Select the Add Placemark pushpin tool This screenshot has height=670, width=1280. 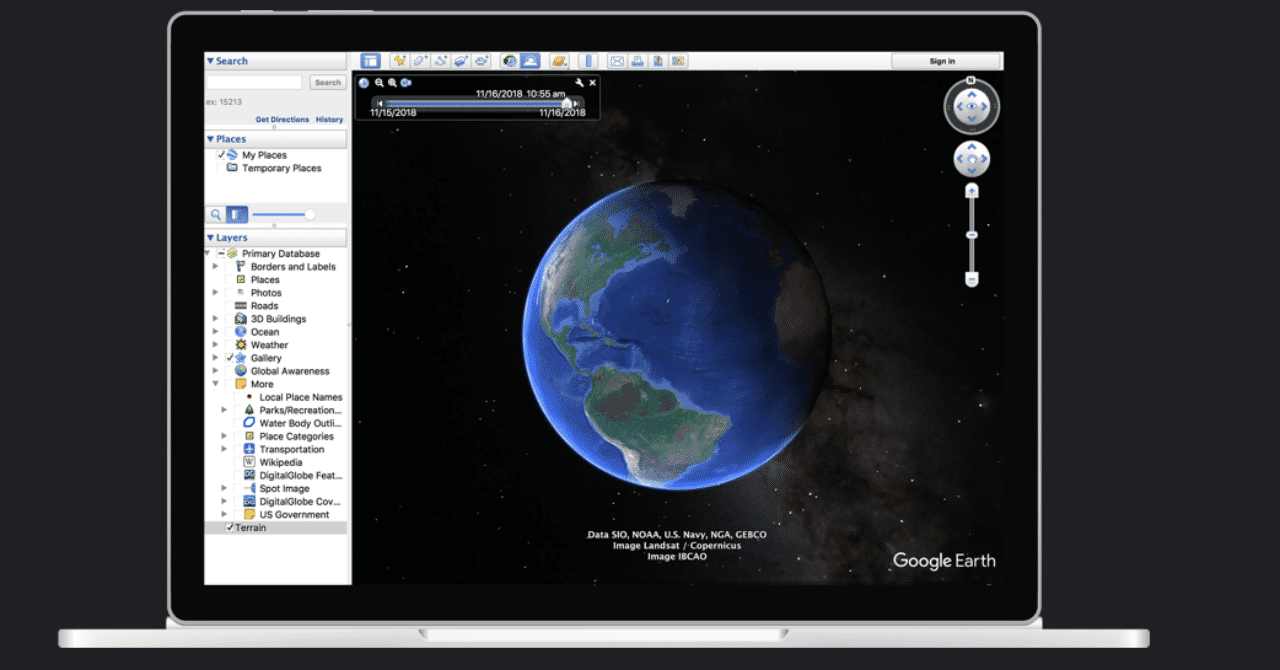point(400,61)
